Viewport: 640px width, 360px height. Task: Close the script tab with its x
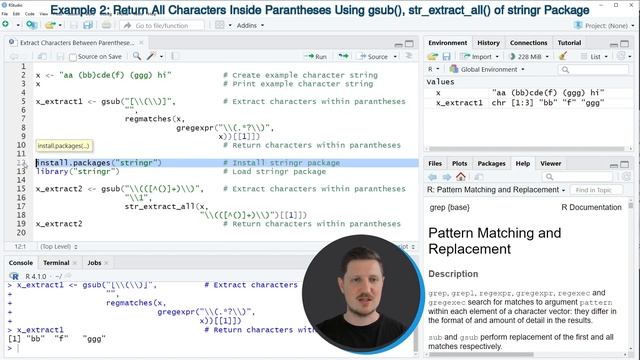[x=141, y=43]
